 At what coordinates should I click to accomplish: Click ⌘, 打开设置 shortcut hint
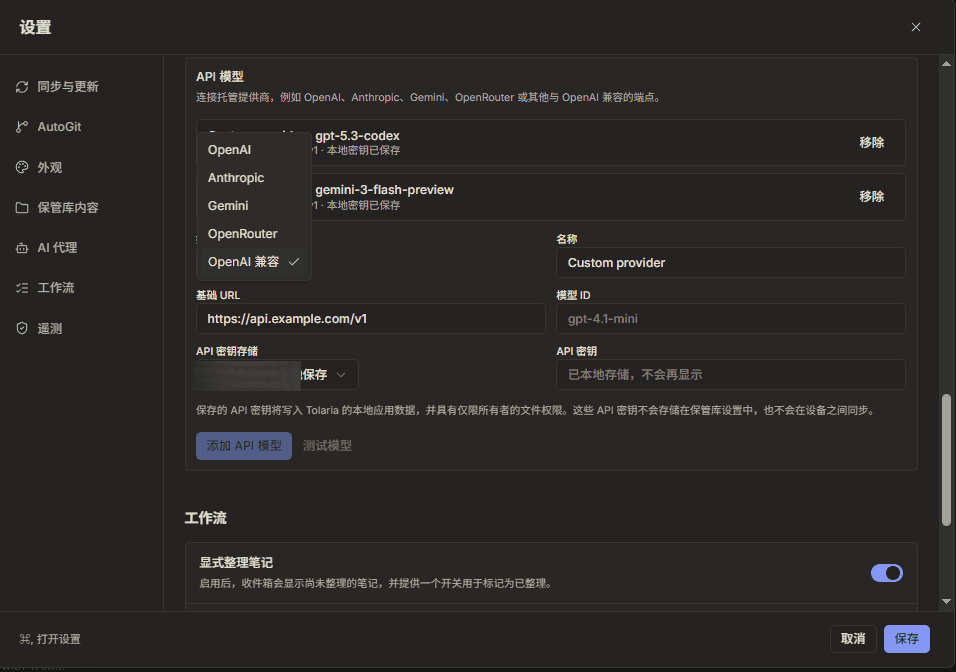50,639
